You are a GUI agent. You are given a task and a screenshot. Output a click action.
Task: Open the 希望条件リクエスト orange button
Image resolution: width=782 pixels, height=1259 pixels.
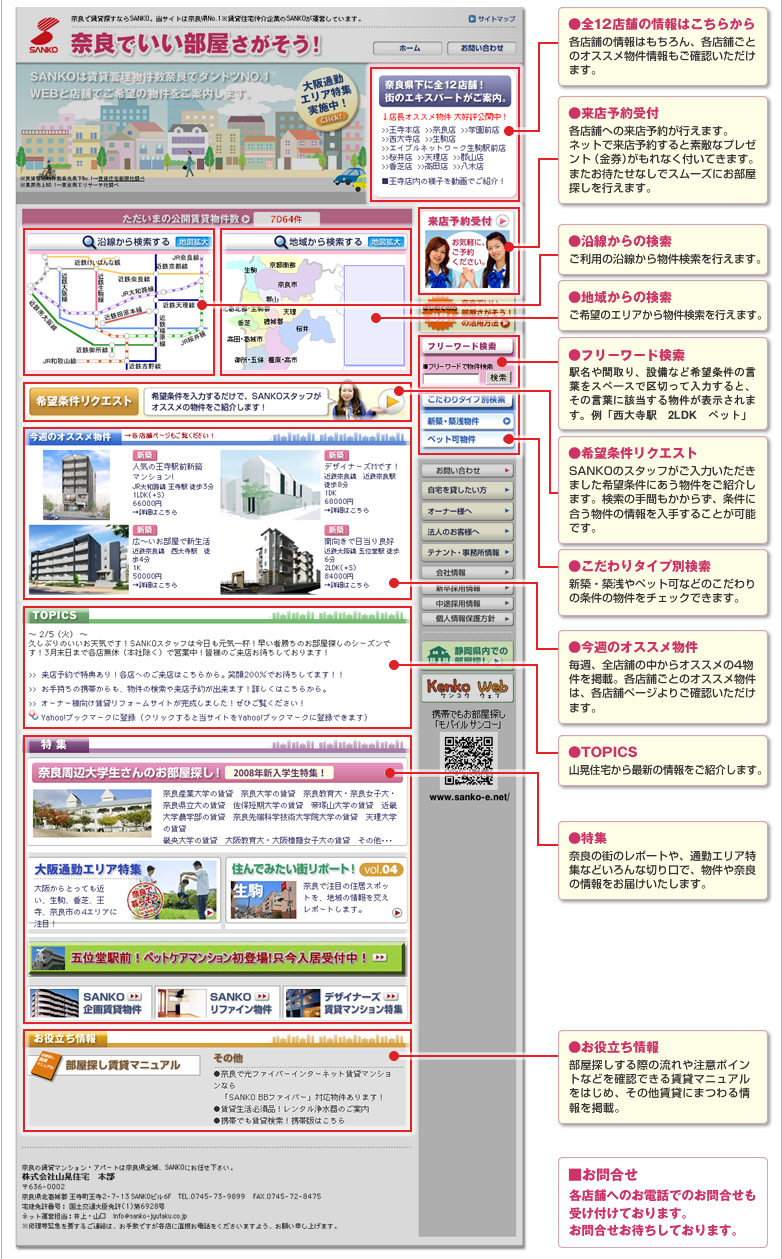[83, 402]
